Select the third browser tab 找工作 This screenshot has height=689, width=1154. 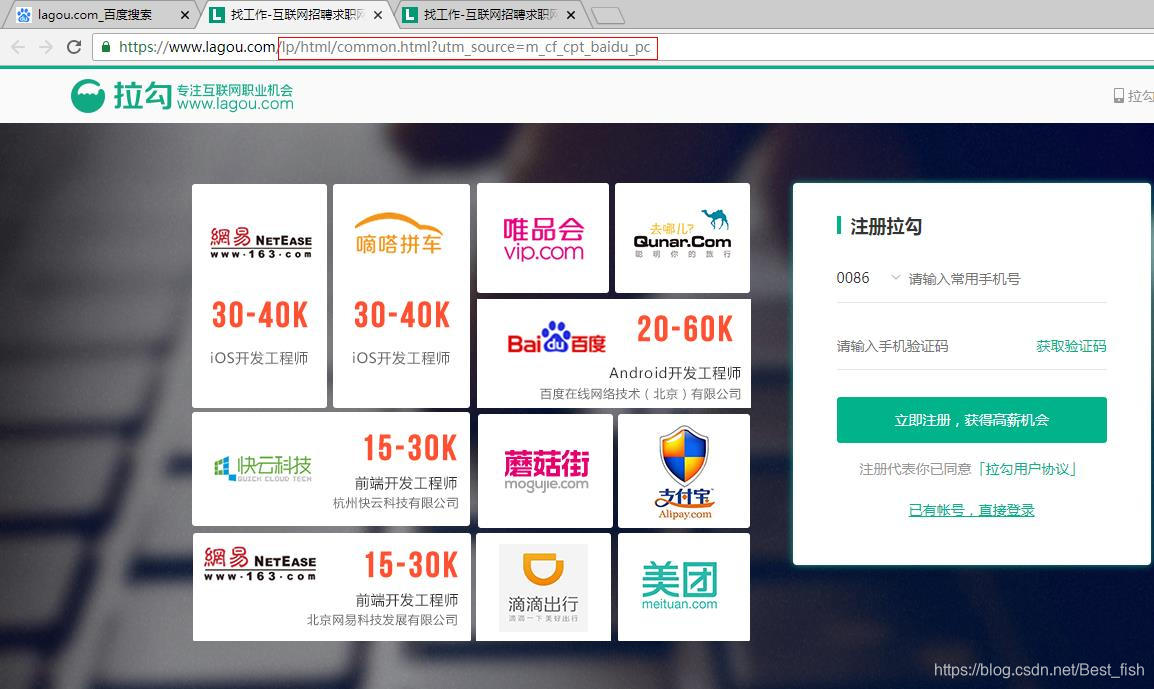491,15
